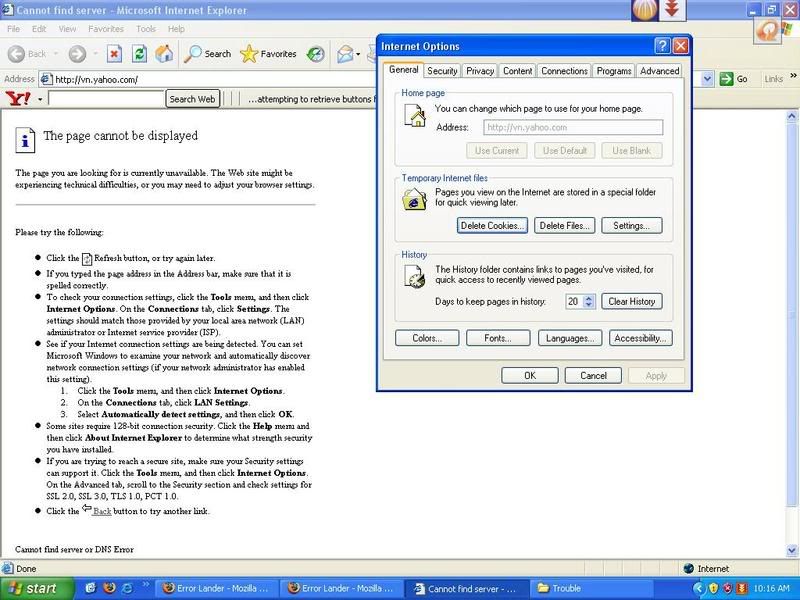Open the Colors dialog button
The width and height of the screenshot is (800, 600).
point(427,338)
